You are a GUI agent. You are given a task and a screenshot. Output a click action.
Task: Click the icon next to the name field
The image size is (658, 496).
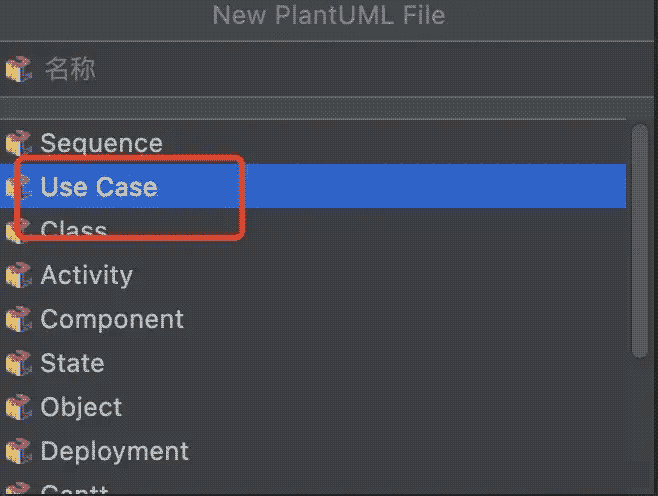pyautogui.click(x=19, y=70)
